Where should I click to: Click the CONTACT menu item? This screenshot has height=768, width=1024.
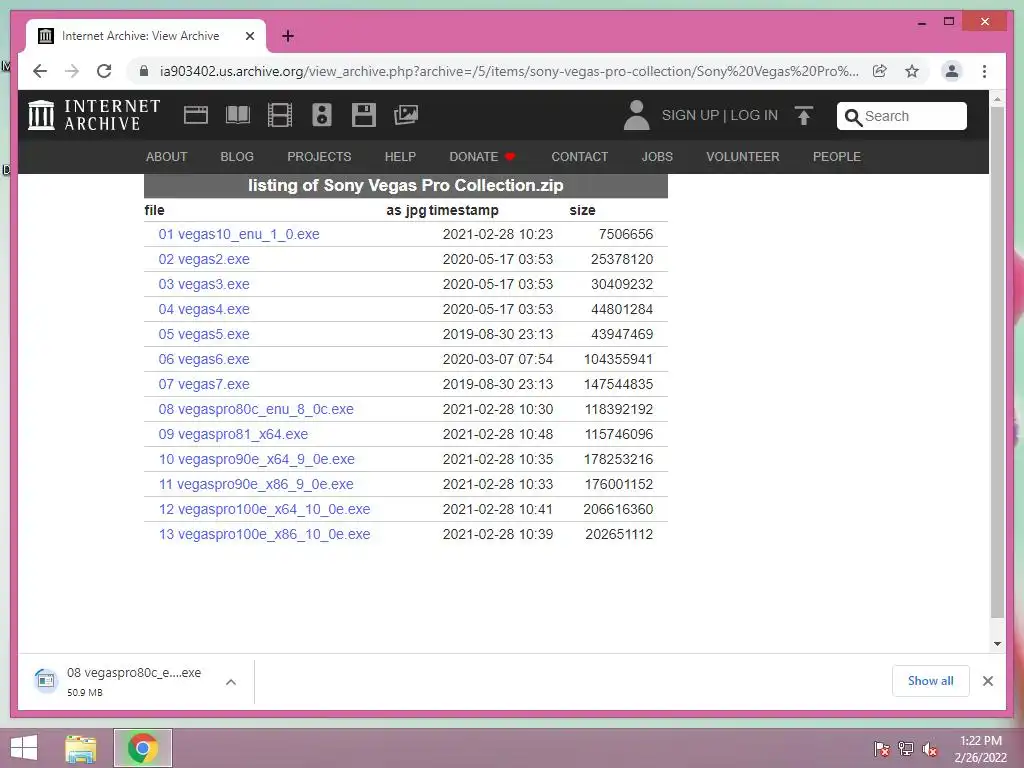[580, 157]
